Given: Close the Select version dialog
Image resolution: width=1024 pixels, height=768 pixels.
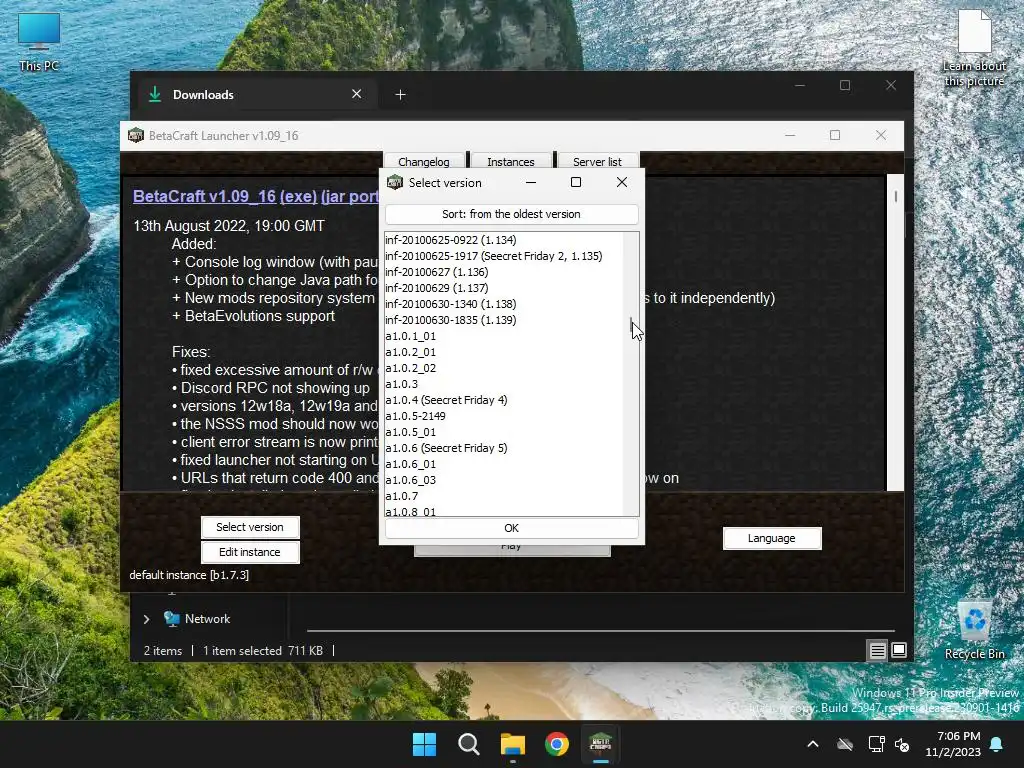Looking at the screenshot, I should (622, 182).
